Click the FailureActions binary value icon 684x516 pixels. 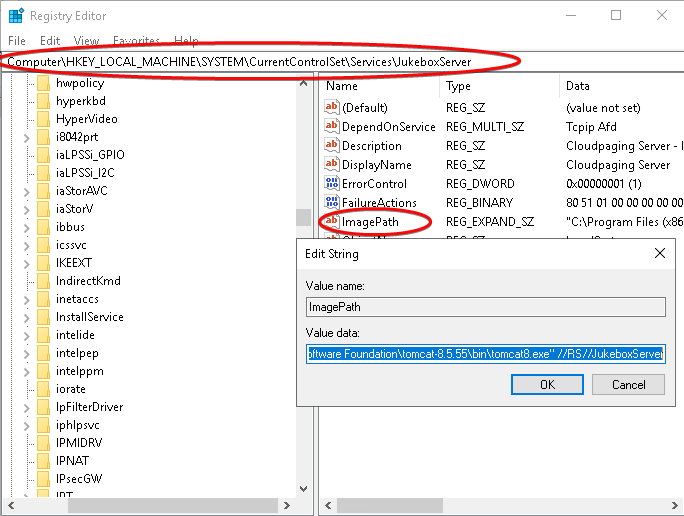point(332,203)
